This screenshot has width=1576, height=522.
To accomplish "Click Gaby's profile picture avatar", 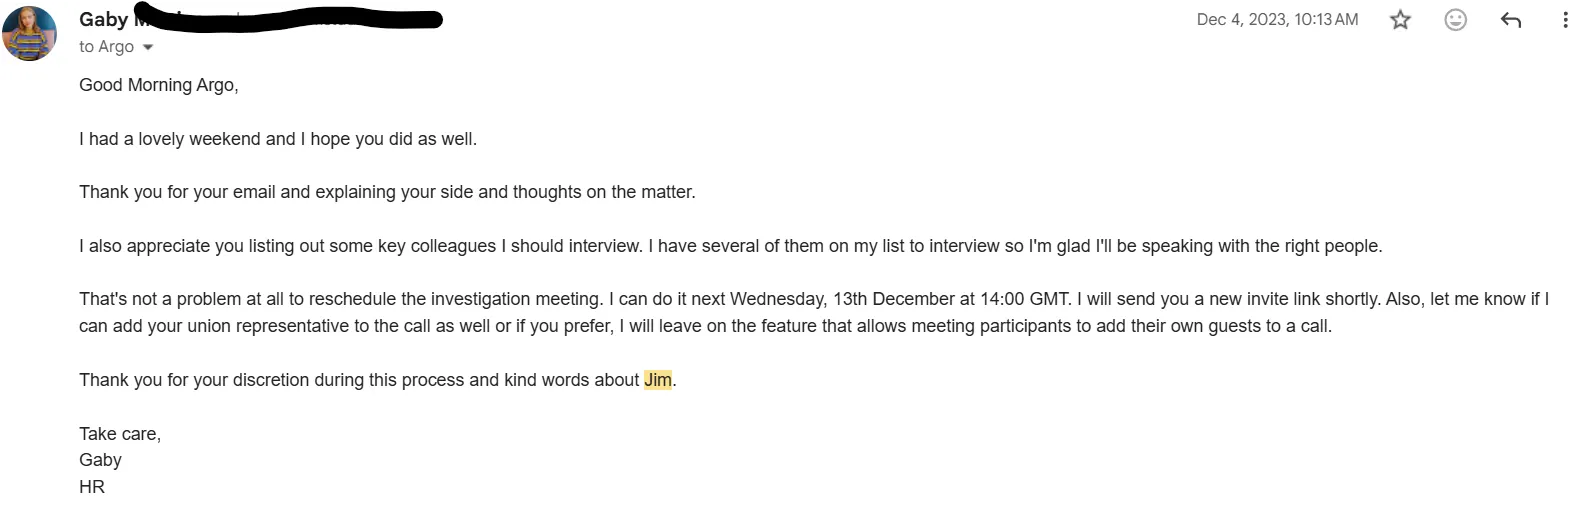I will pyautogui.click(x=30, y=33).
